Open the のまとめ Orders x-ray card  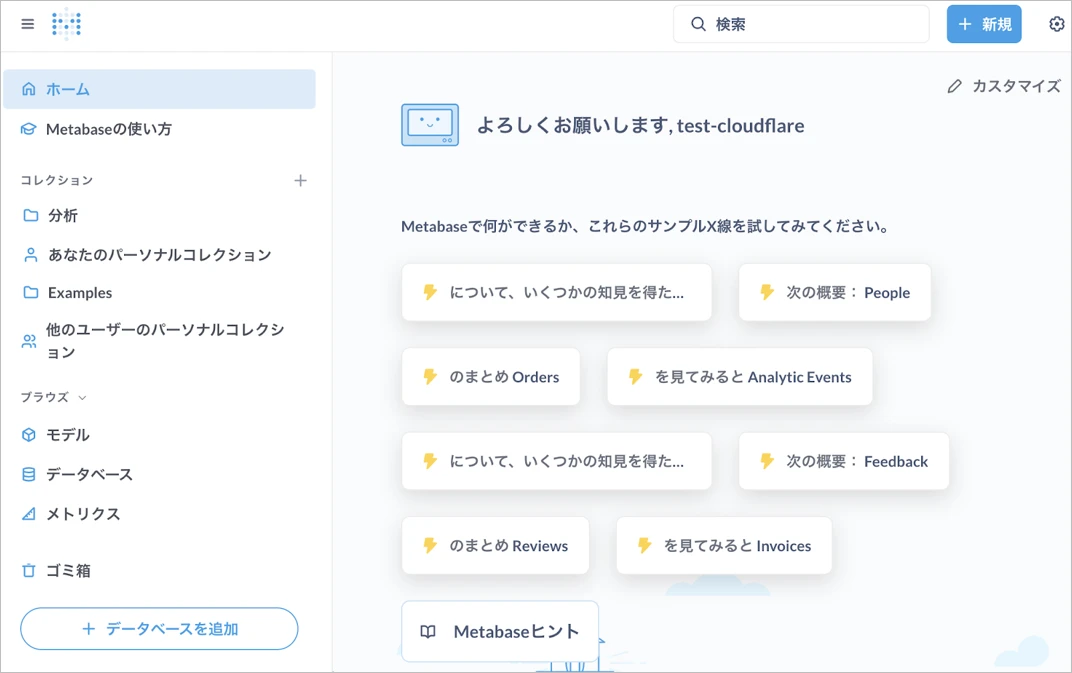point(490,377)
